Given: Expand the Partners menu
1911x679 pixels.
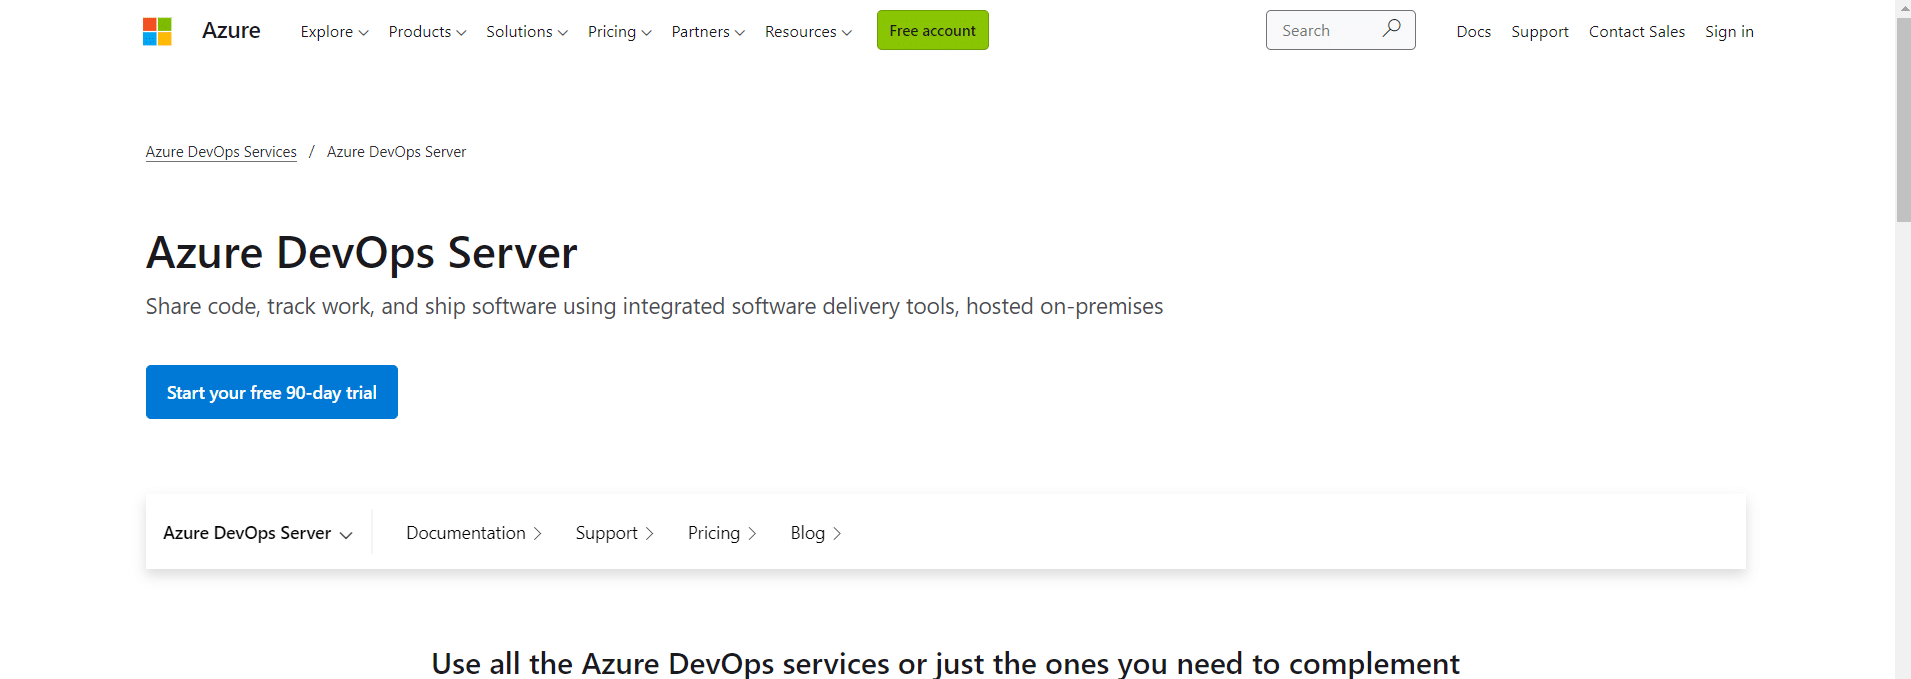Looking at the screenshot, I should click(x=708, y=32).
